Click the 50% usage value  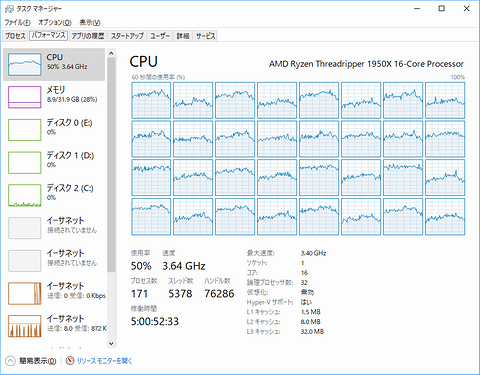pos(141,266)
